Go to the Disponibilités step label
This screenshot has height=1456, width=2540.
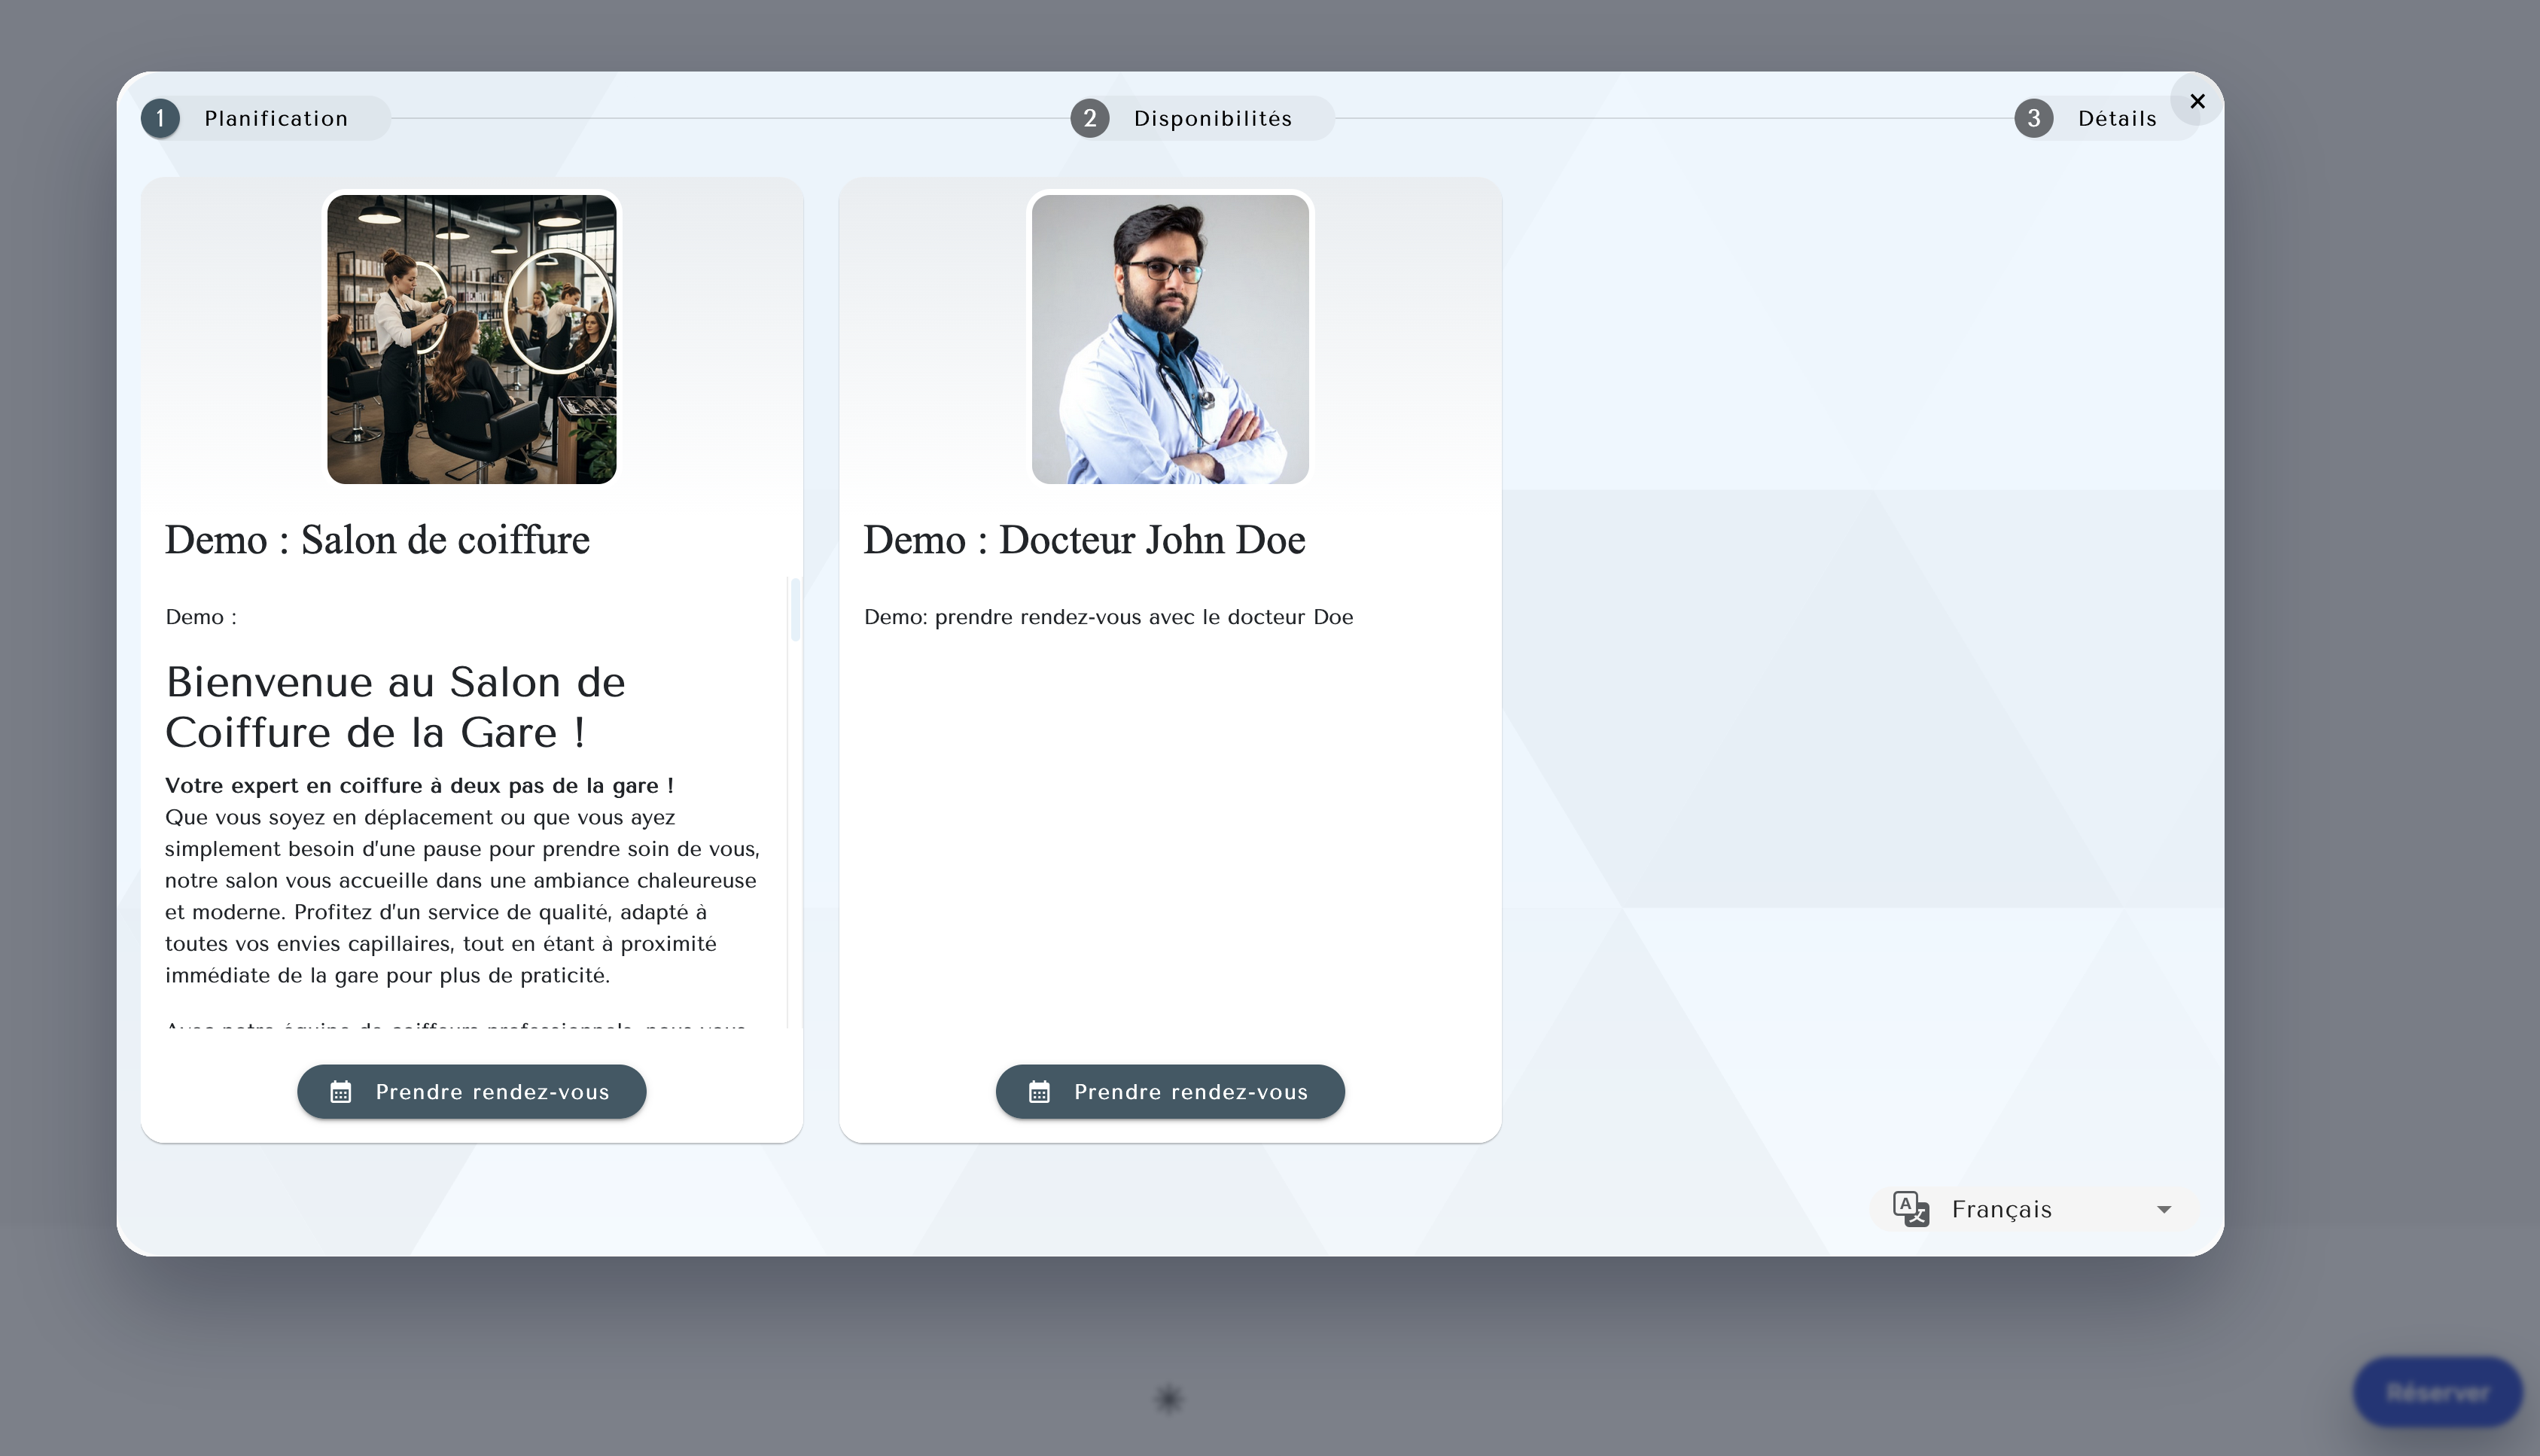tap(1212, 118)
